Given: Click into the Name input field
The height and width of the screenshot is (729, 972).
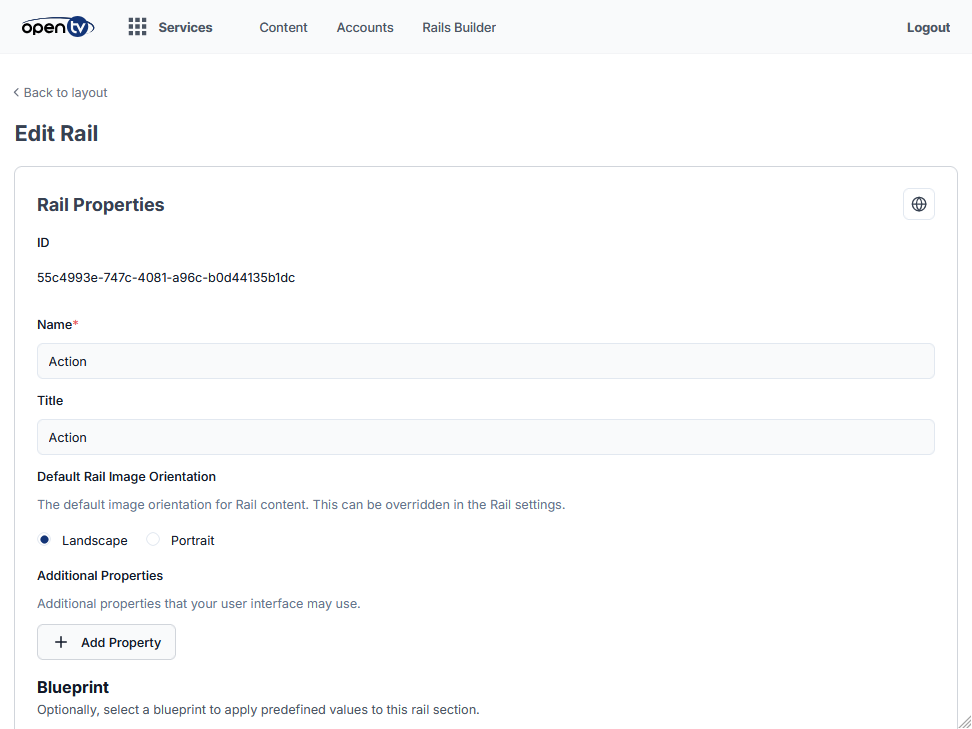Looking at the screenshot, I should click(485, 361).
